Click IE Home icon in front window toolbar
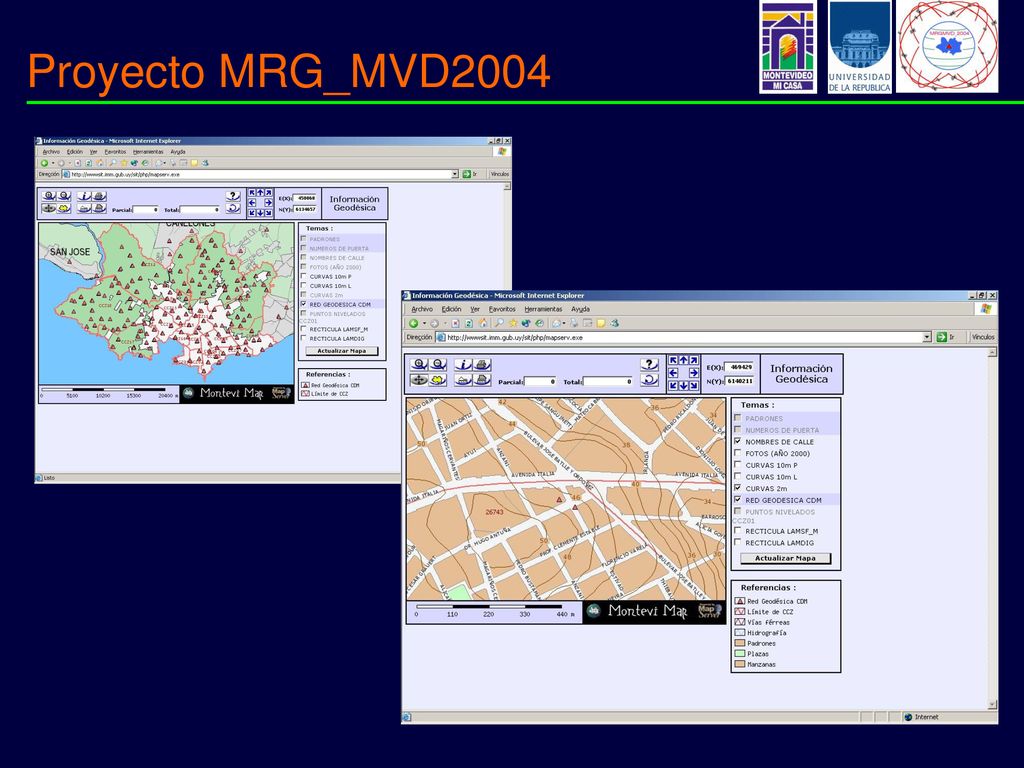1024x768 pixels. (483, 323)
